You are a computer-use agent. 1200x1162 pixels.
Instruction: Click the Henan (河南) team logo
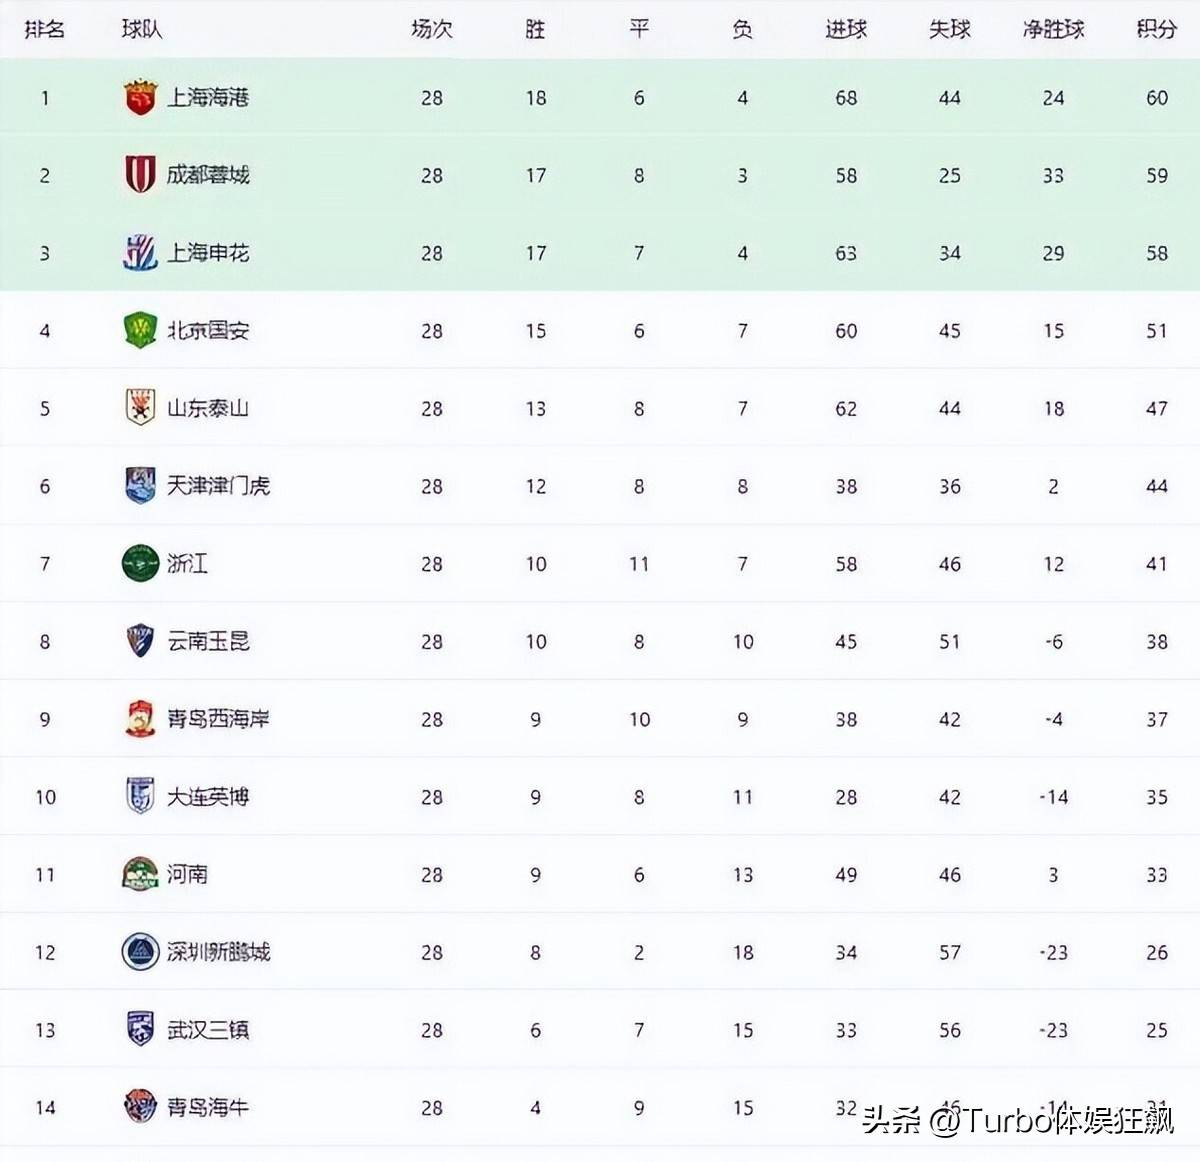pos(140,874)
